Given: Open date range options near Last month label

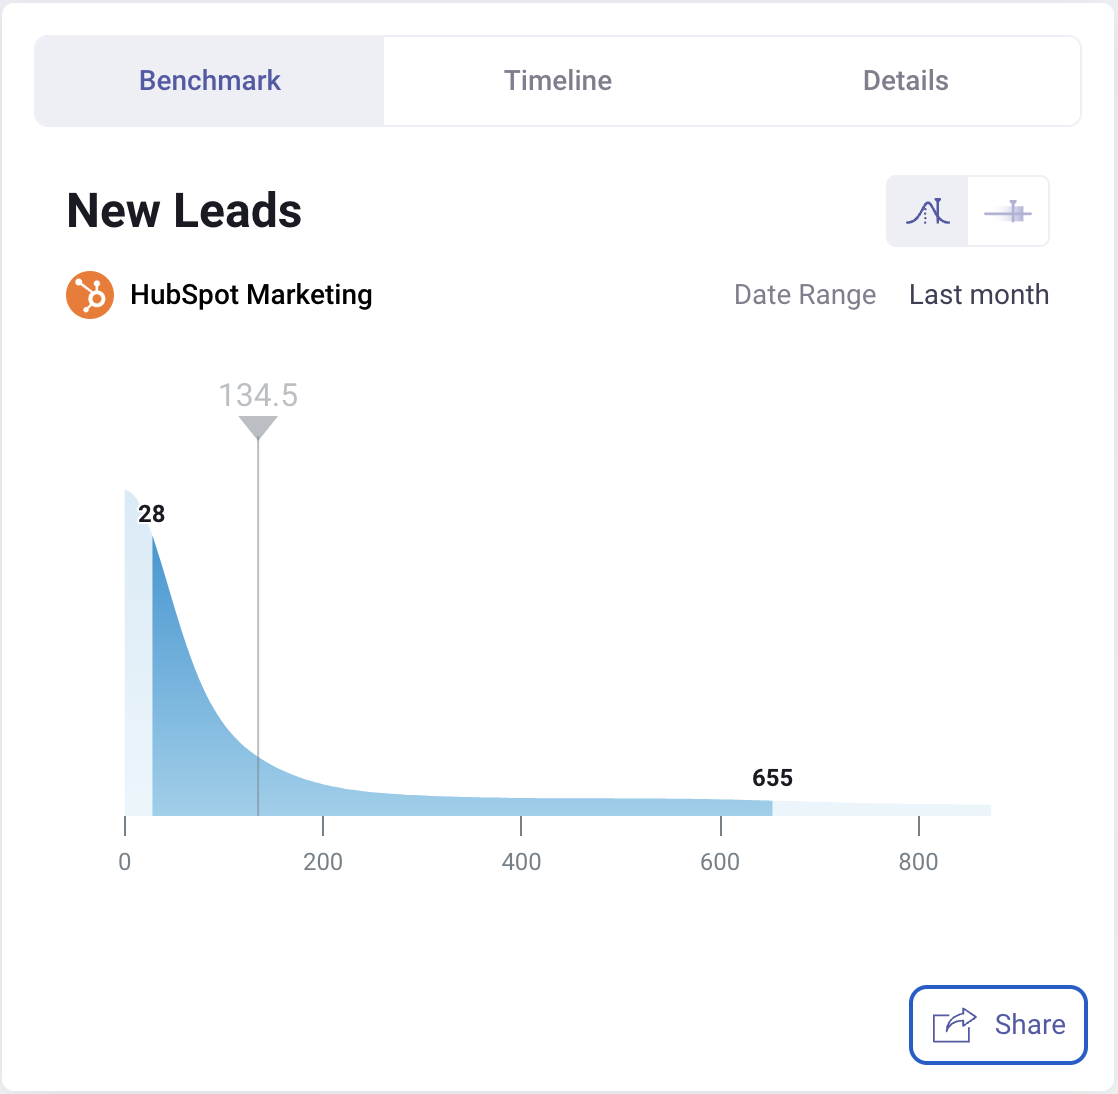Looking at the screenshot, I should point(979,294).
